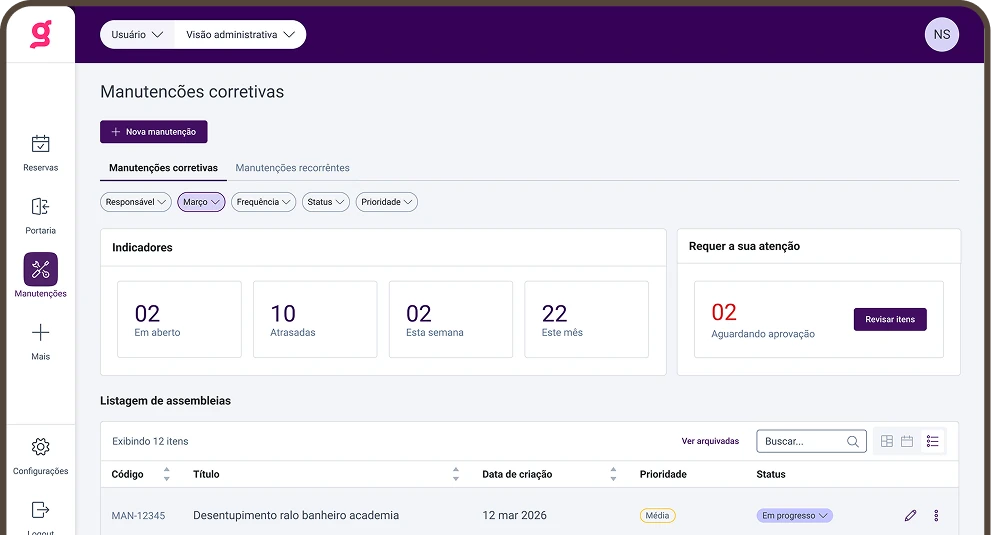
Task: Open the Visão administrativa dropdown
Action: point(240,35)
